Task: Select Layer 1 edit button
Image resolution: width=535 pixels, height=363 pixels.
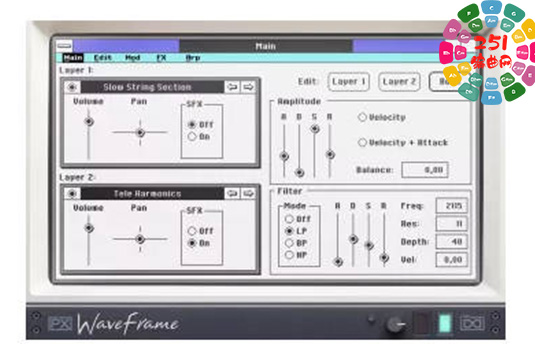Action: click(x=349, y=82)
